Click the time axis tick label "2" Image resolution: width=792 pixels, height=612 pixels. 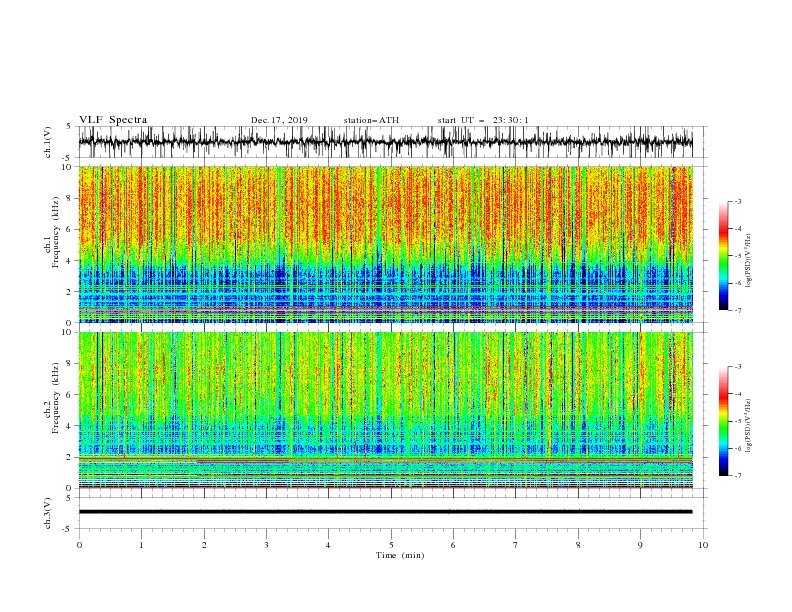click(204, 545)
